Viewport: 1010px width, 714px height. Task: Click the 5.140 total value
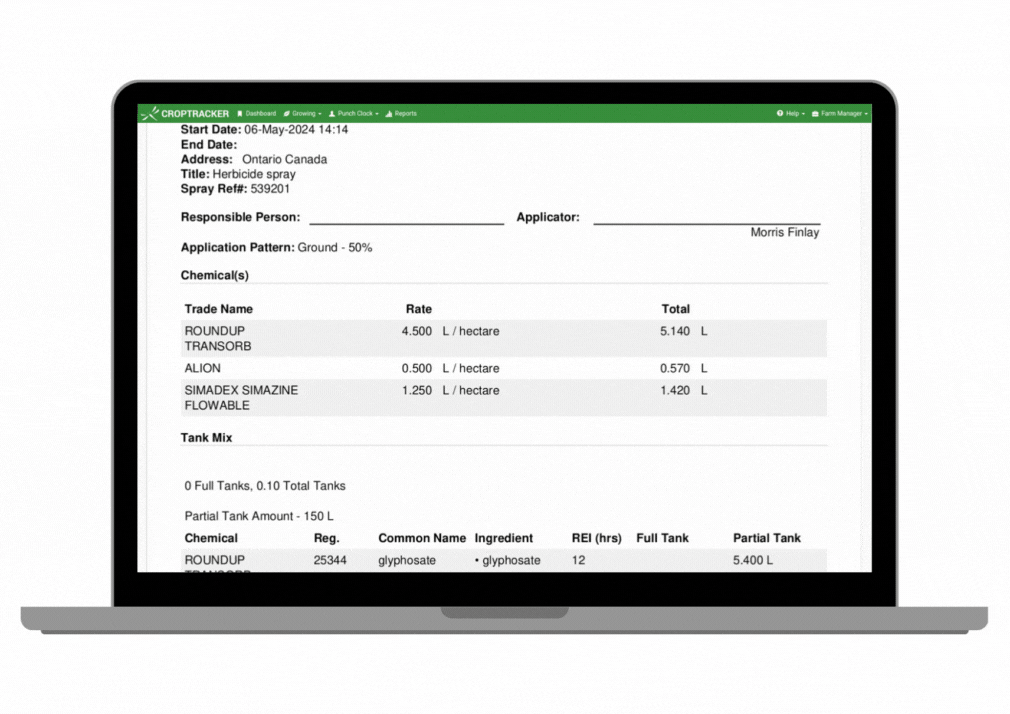pyautogui.click(x=674, y=331)
